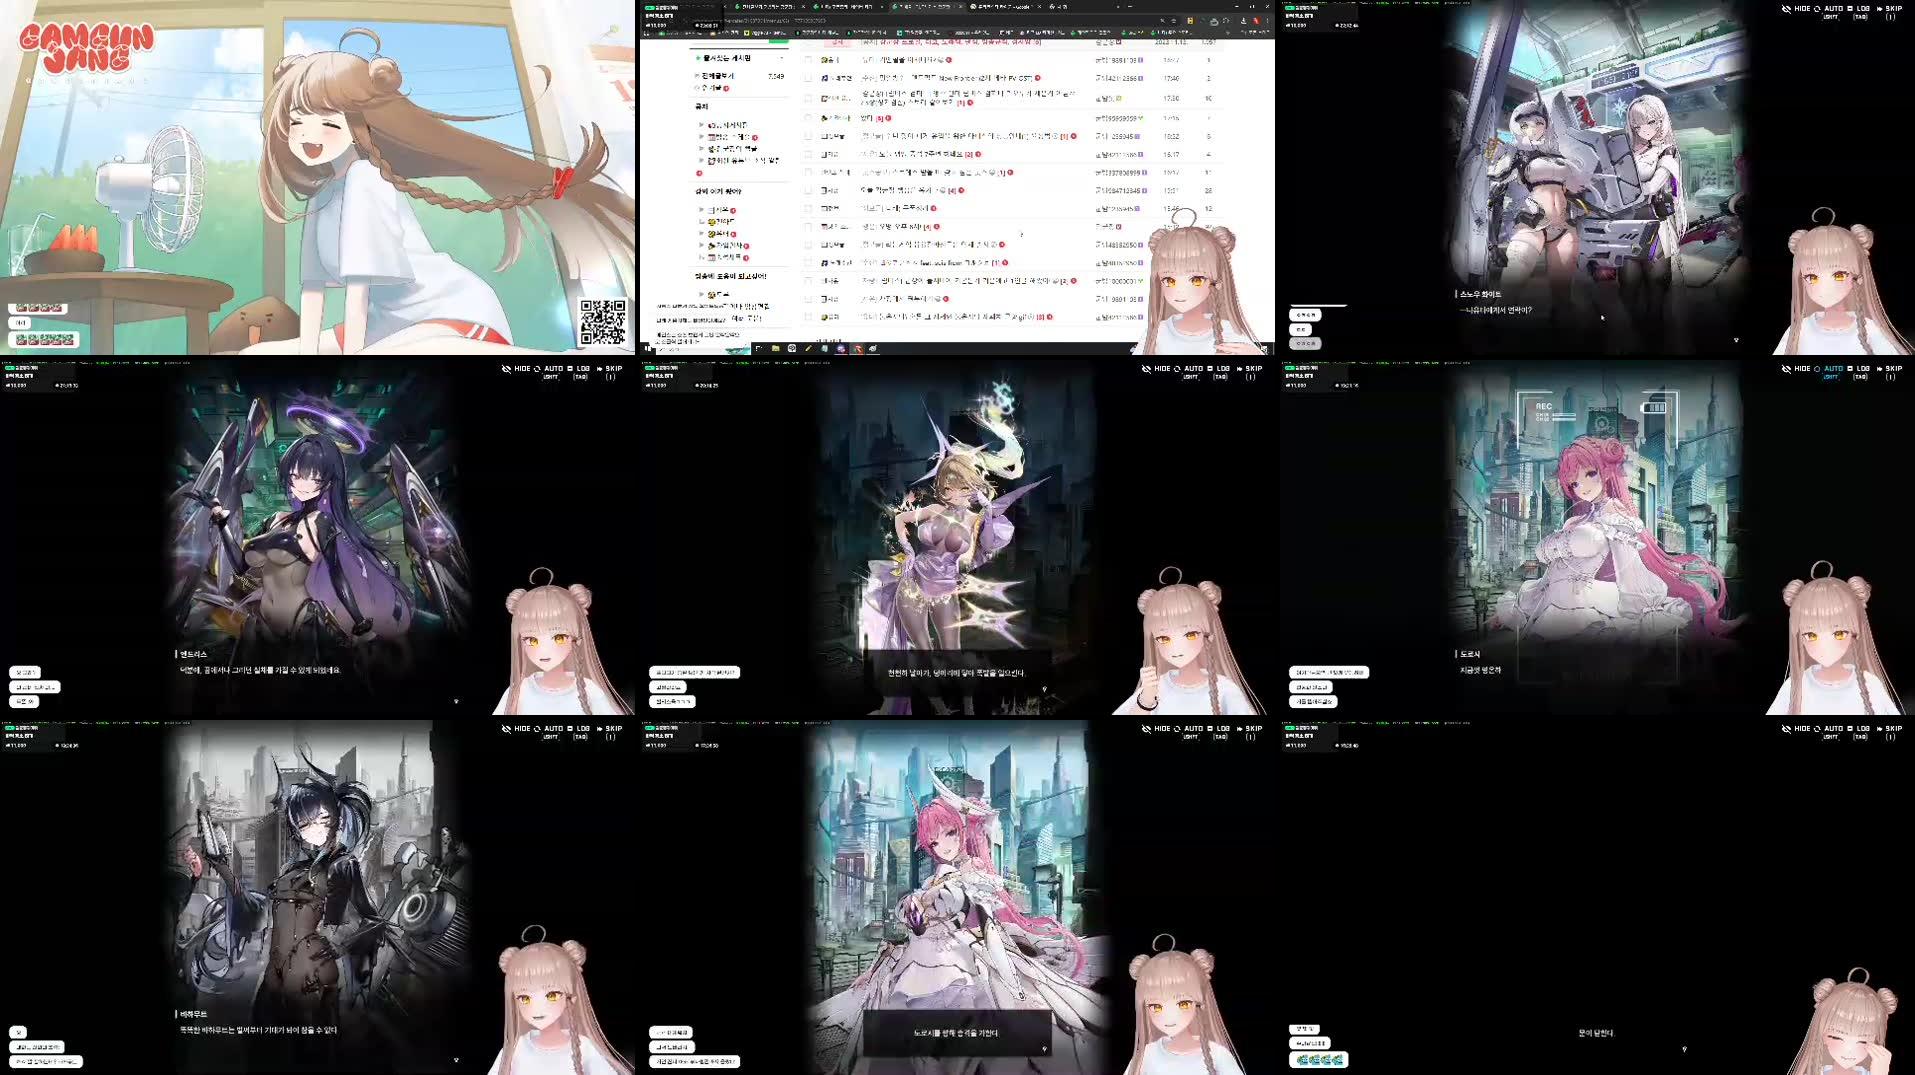The height and width of the screenshot is (1075, 1915).
Task: Click the red extension icon in browser toolbar
Action: (x=1256, y=21)
